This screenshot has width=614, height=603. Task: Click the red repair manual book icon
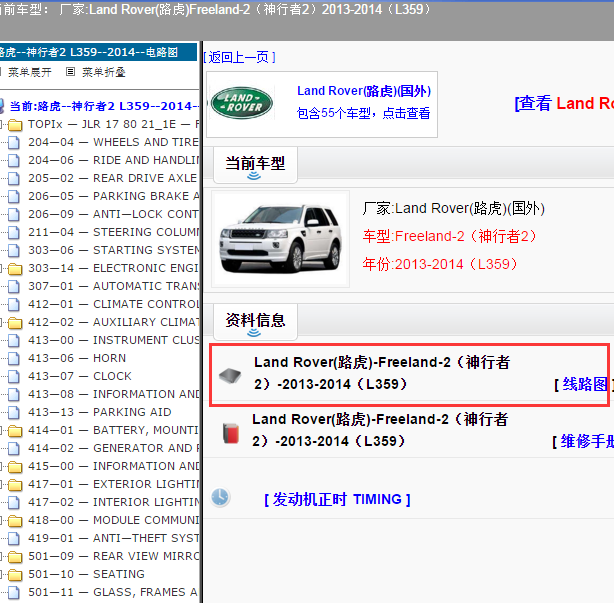[231, 433]
